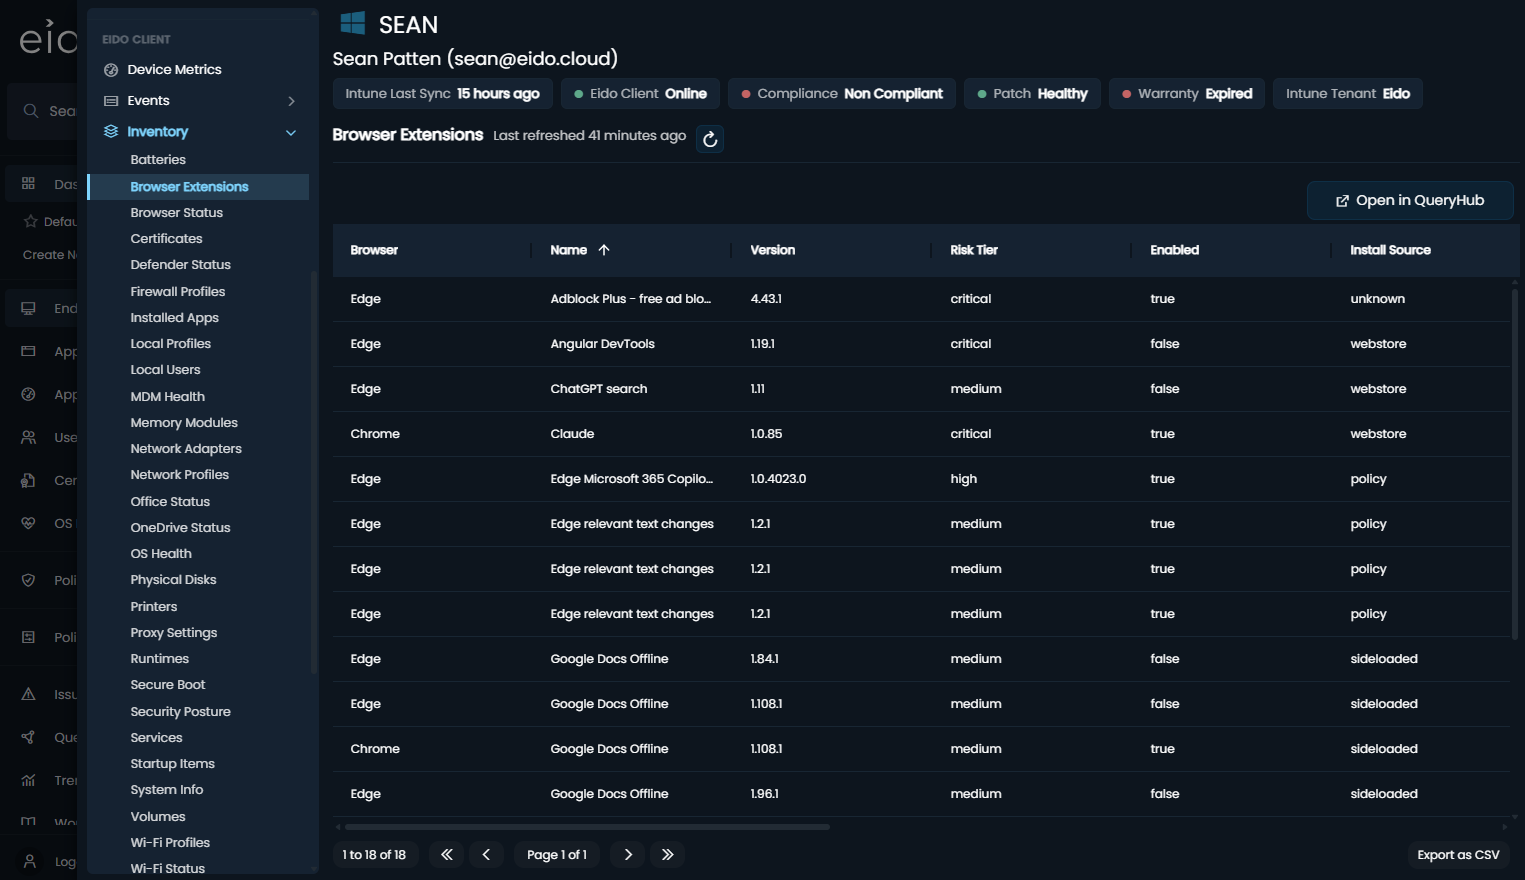Click the star Default favorite icon

tap(31, 221)
